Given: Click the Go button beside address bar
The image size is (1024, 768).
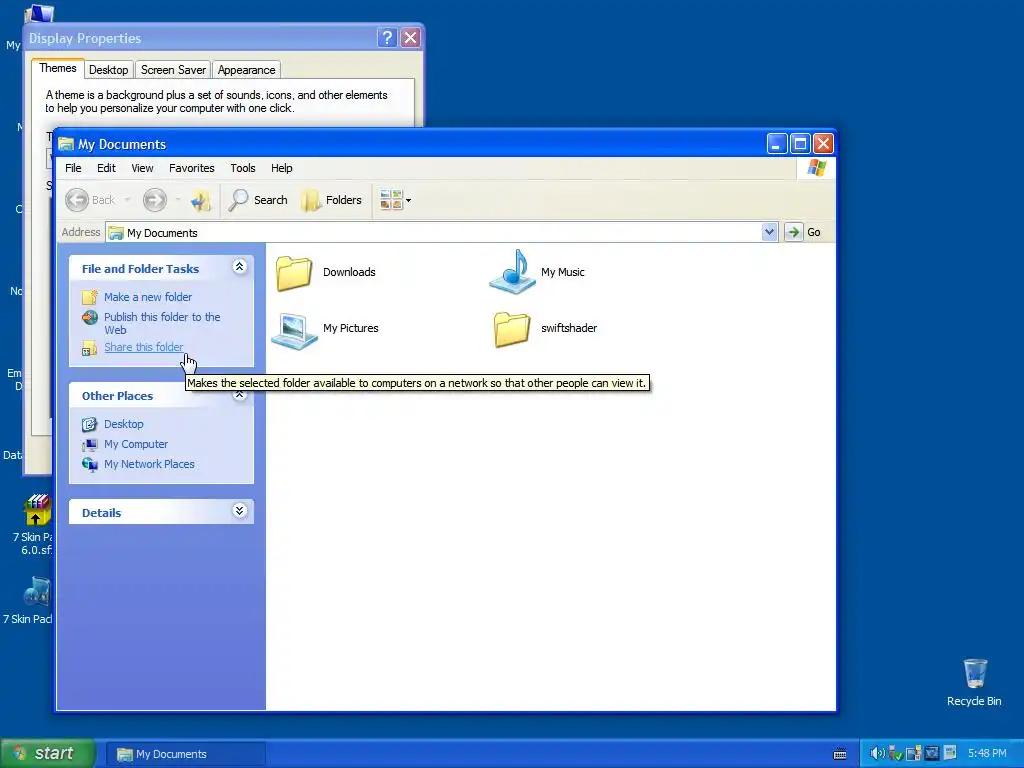Looking at the screenshot, I should [x=804, y=232].
